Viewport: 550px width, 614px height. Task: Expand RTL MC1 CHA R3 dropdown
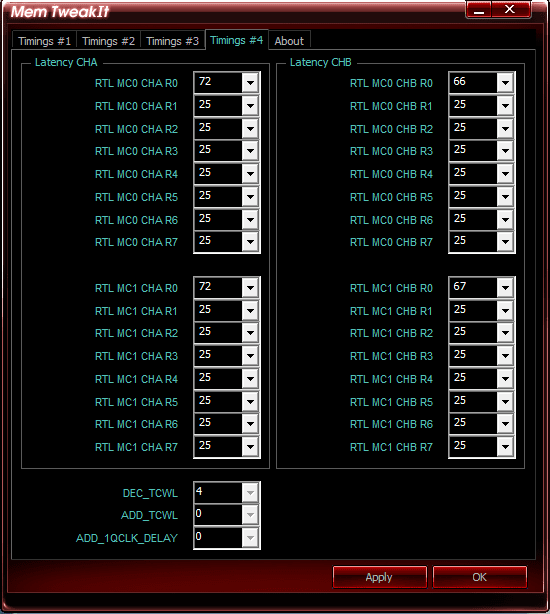[250, 356]
